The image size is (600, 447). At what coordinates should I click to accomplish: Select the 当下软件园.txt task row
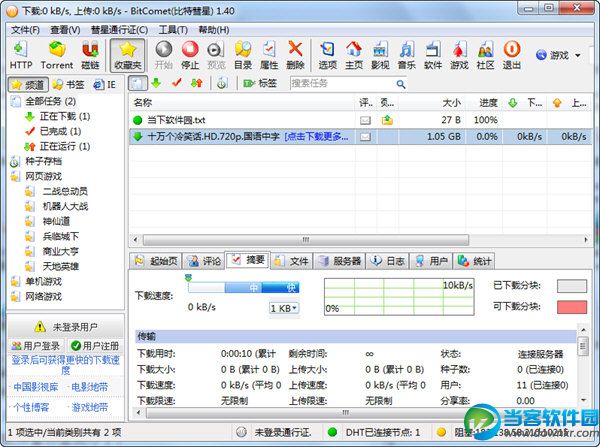point(360,120)
